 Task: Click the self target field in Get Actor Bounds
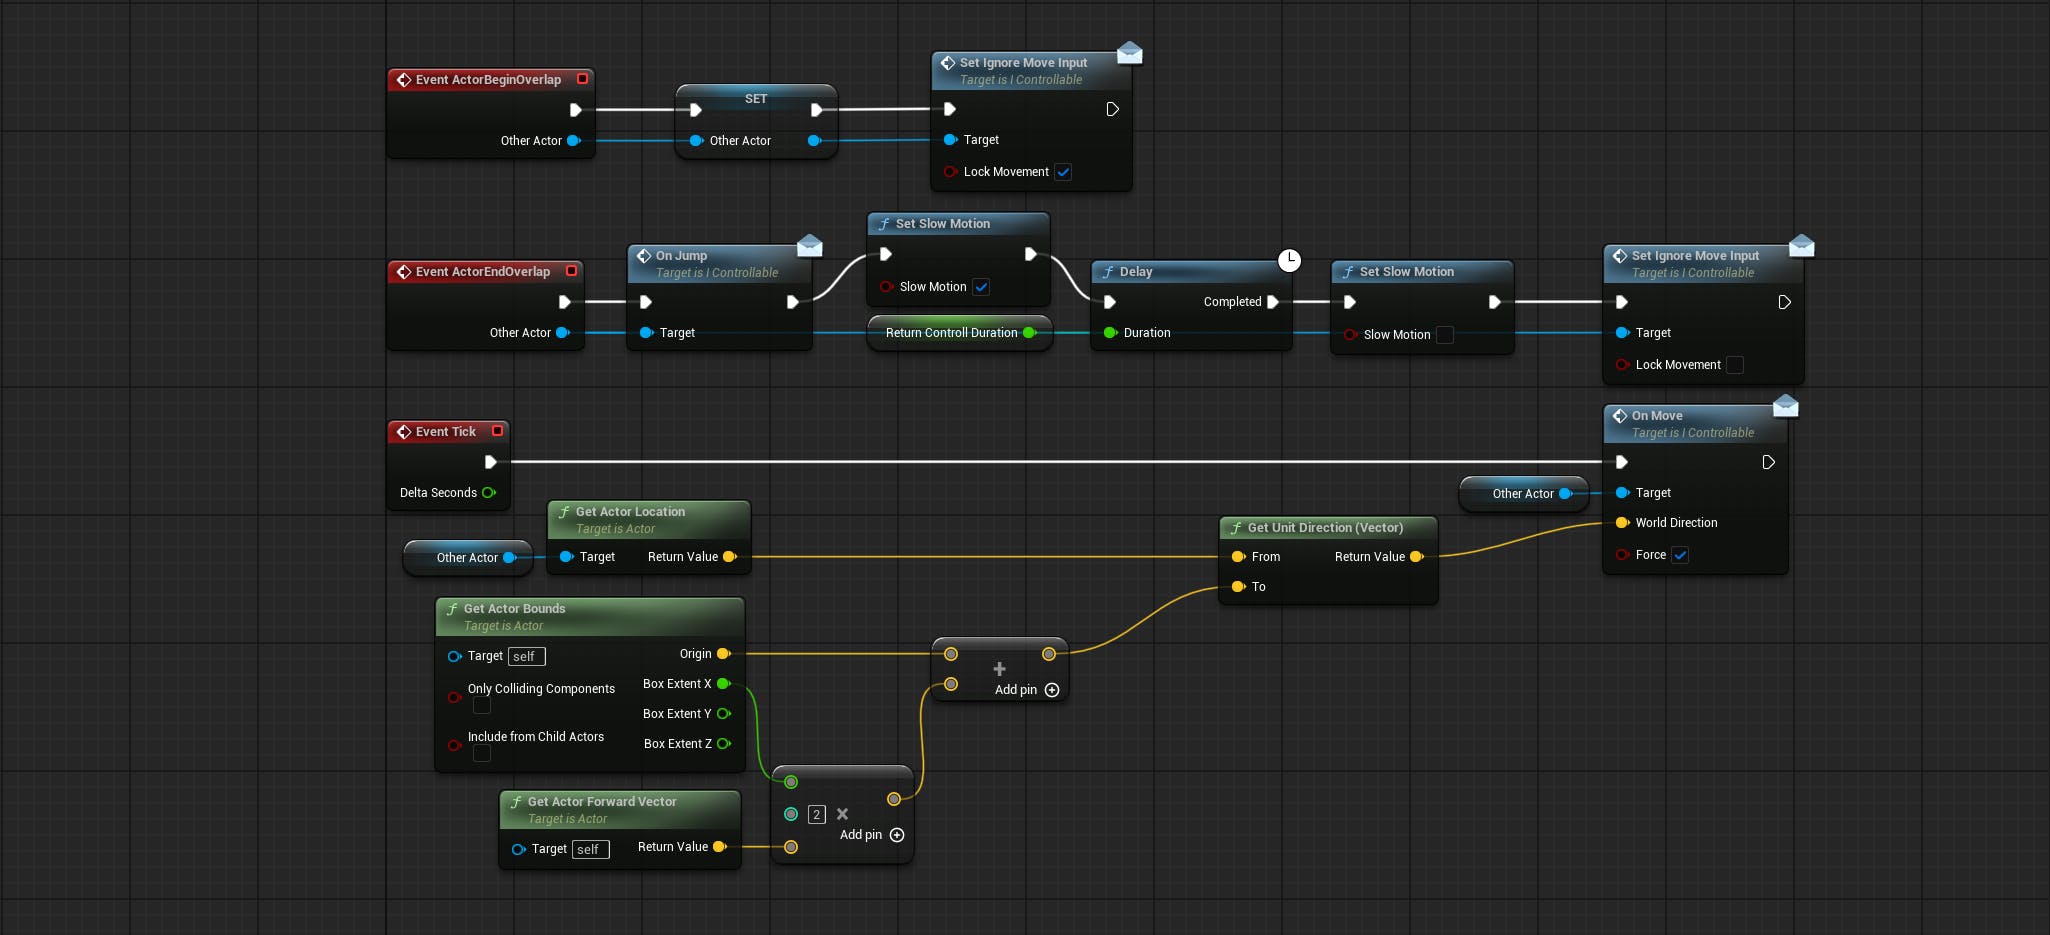(526, 657)
